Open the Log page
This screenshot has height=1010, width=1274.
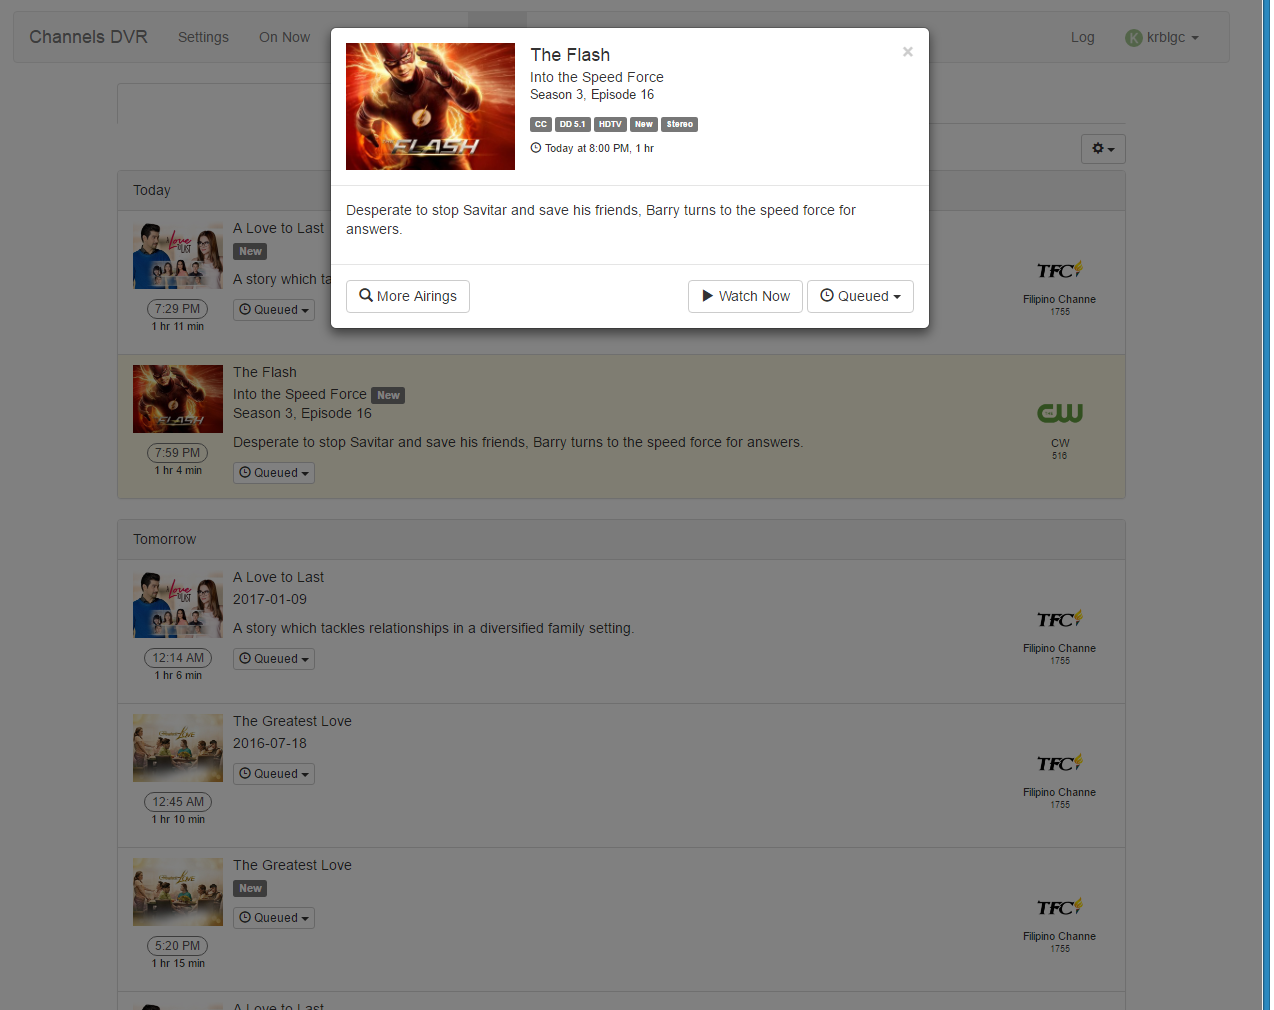click(x=1082, y=37)
